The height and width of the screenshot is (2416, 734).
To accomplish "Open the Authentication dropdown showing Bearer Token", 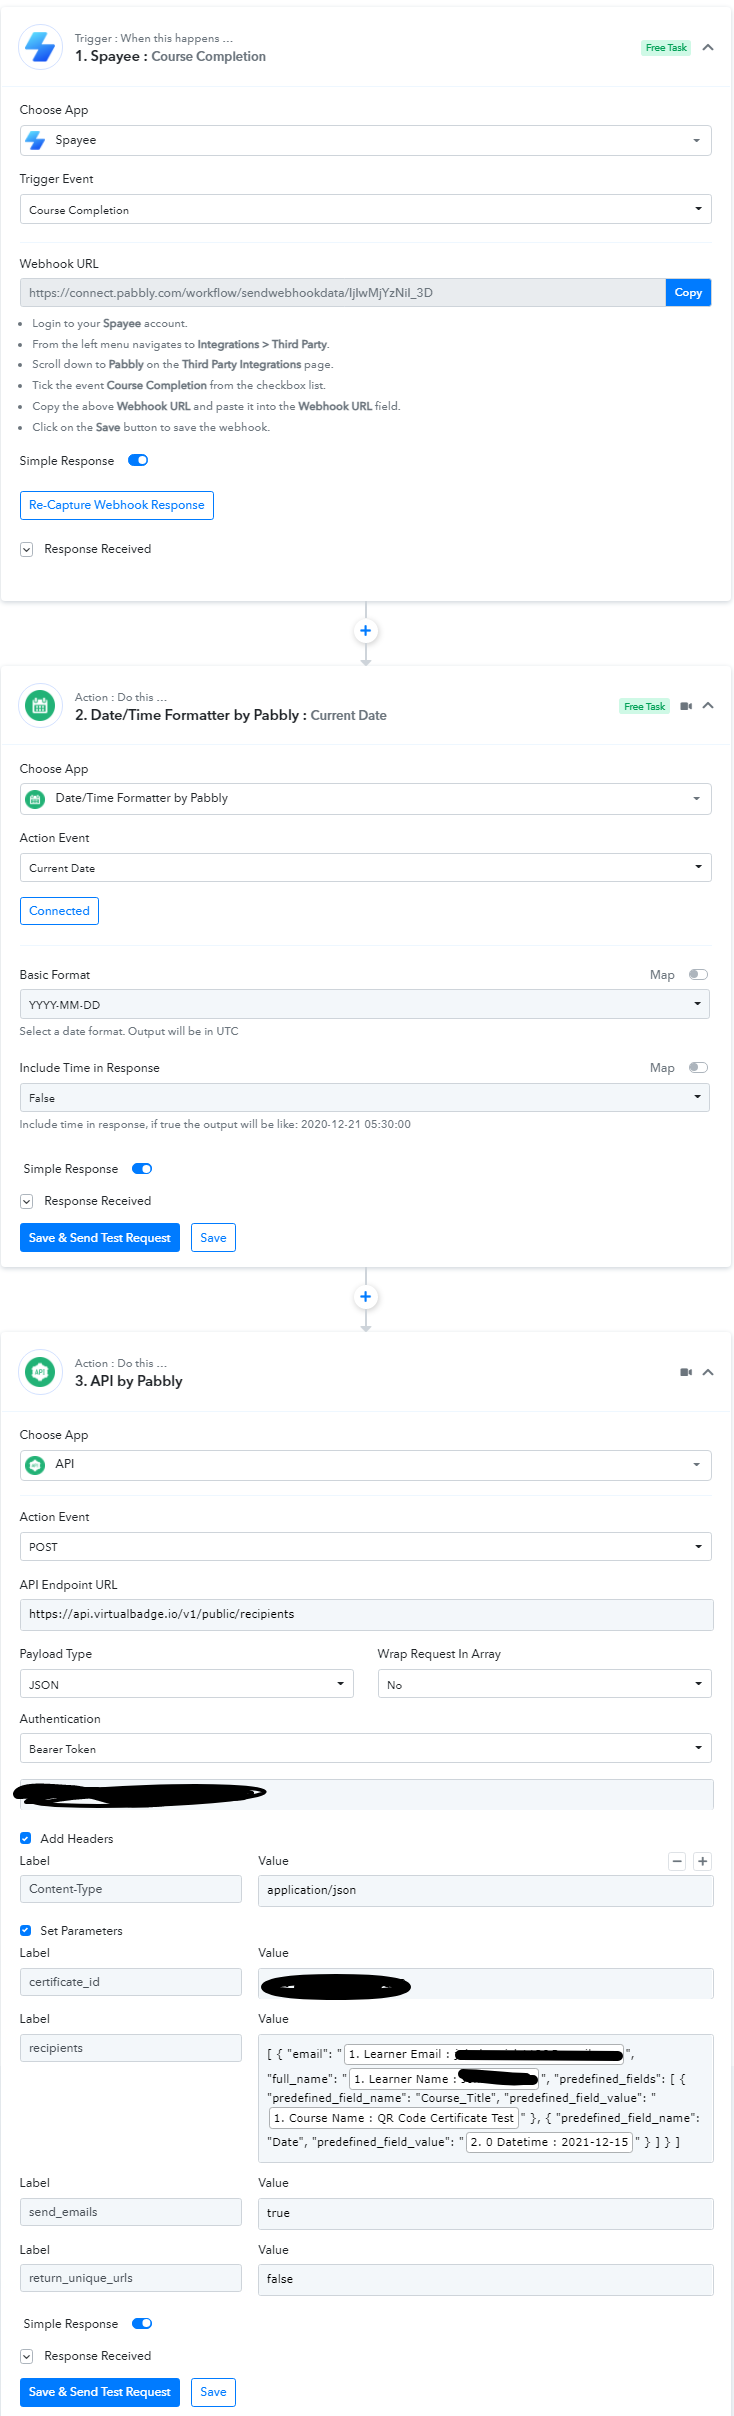I will pos(365,1749).
